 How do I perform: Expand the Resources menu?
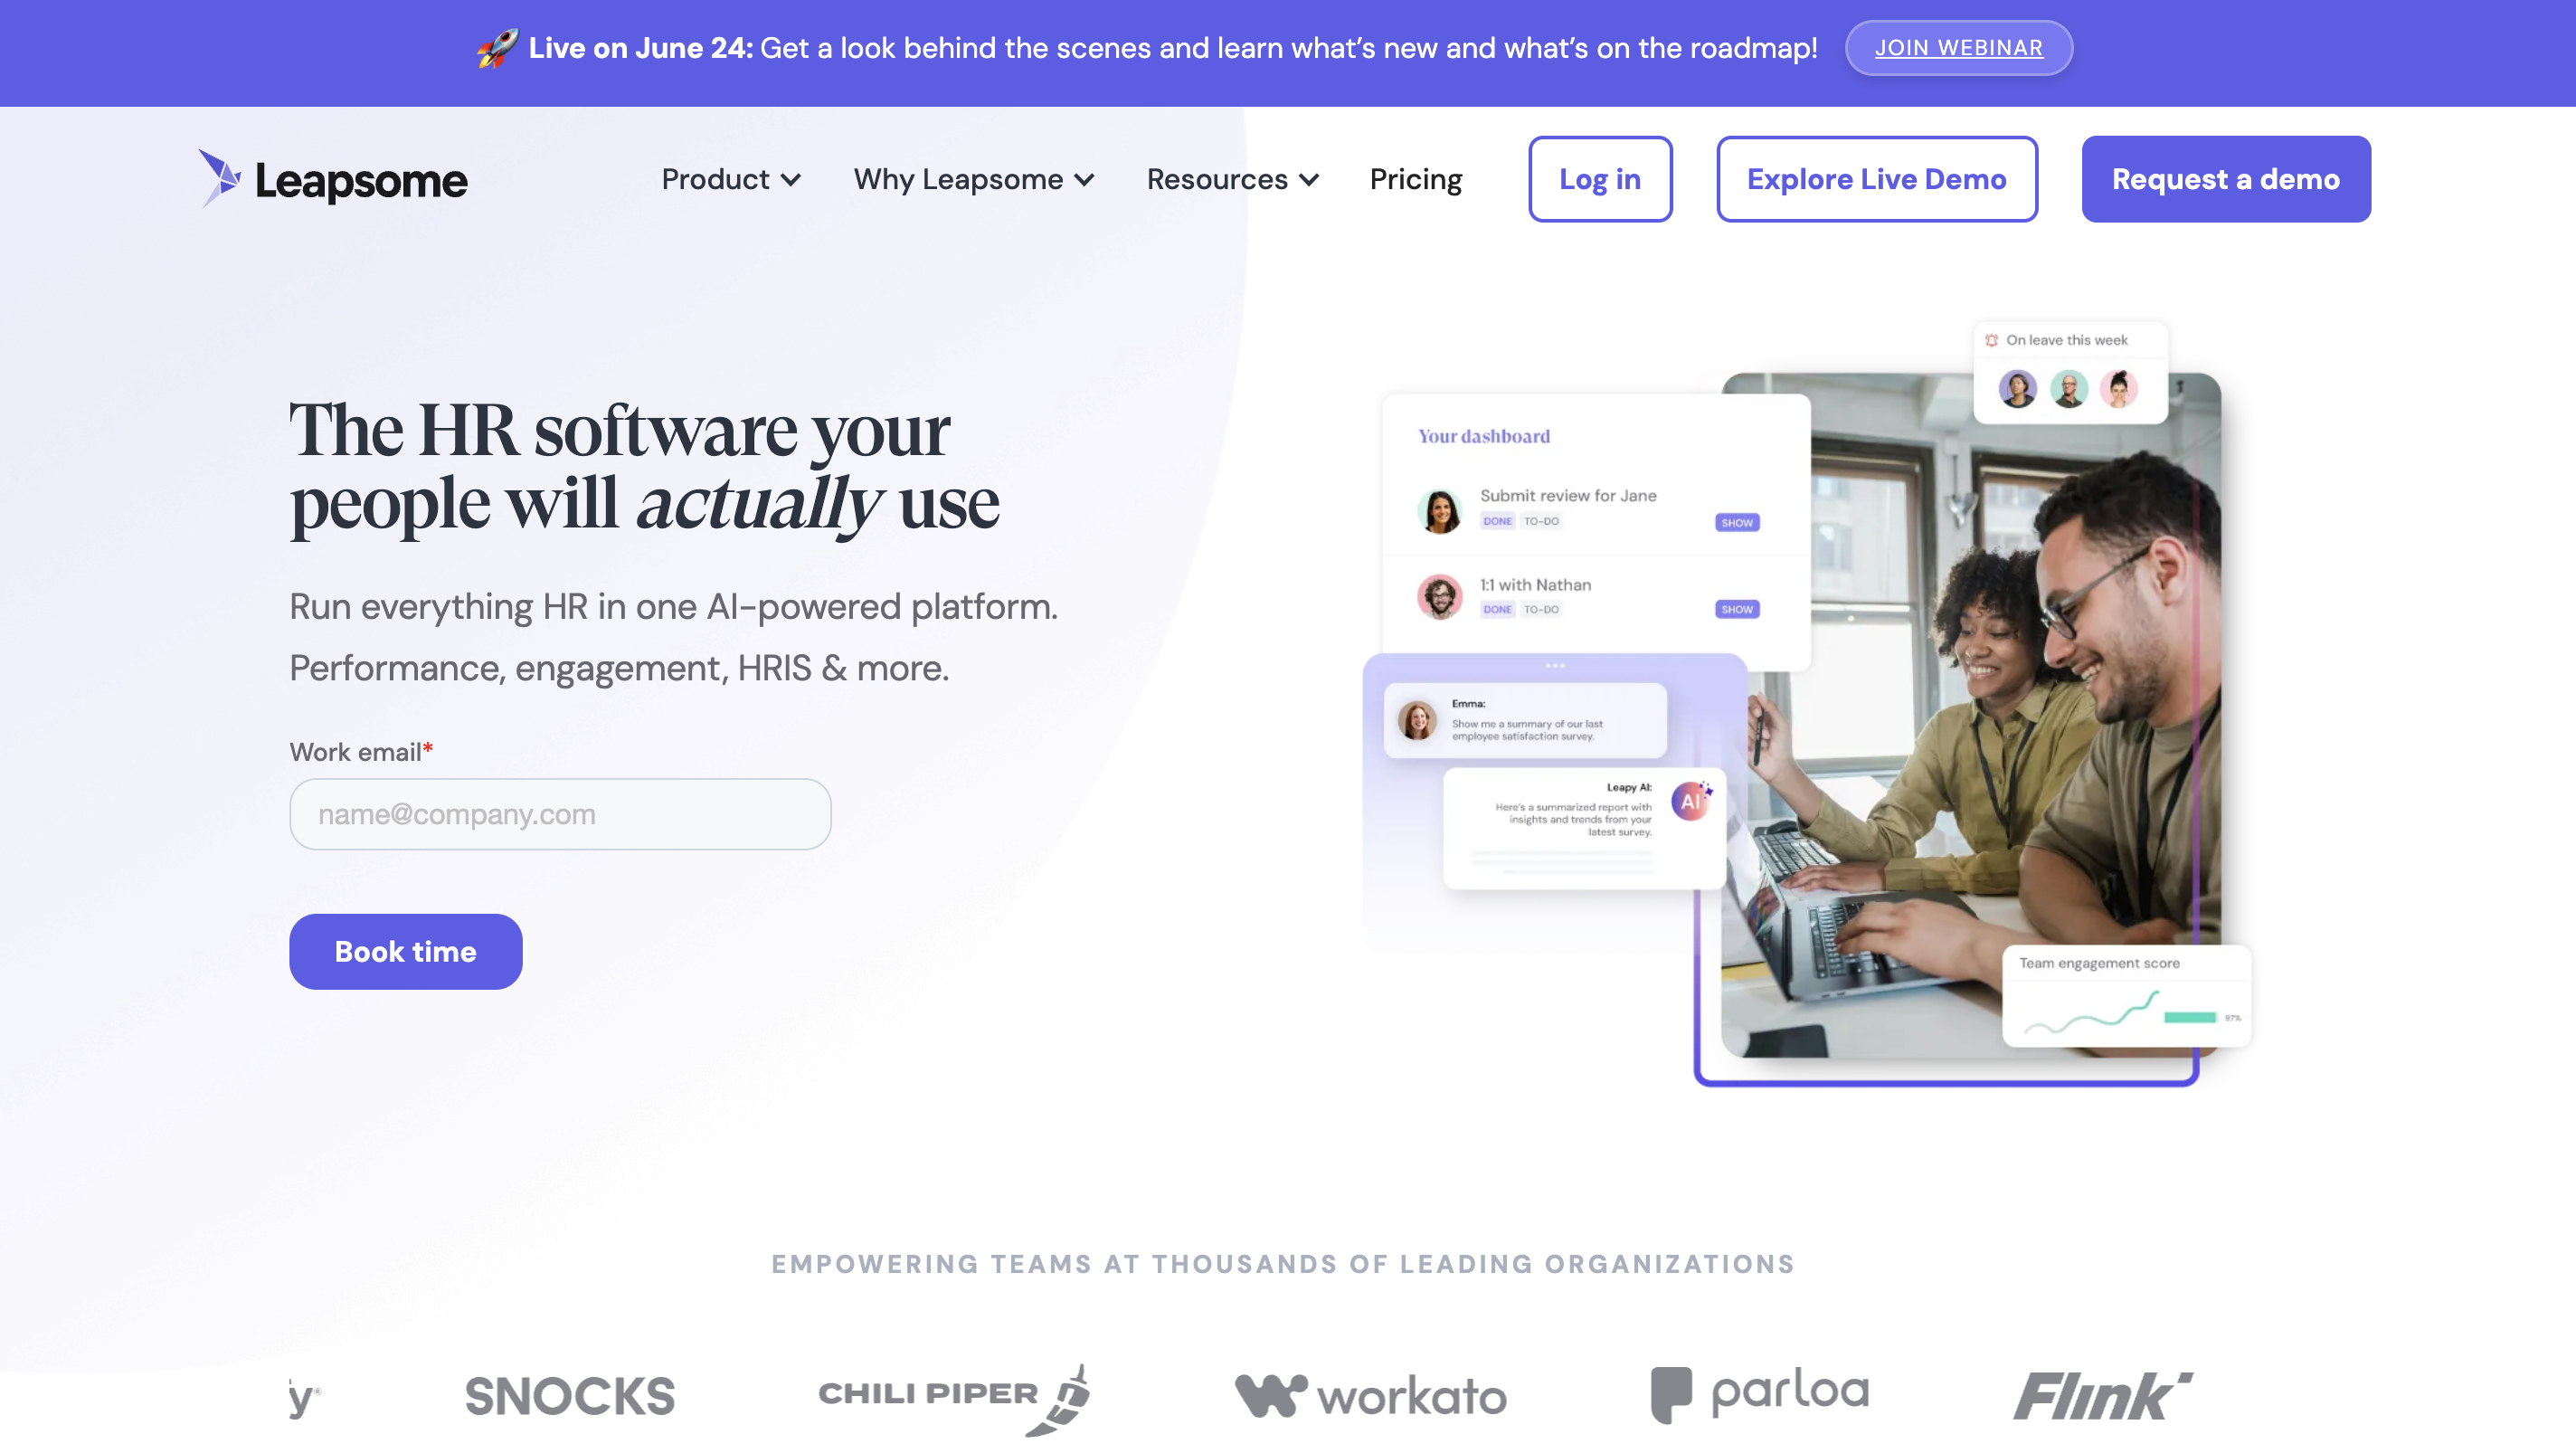coord(1232,180)
